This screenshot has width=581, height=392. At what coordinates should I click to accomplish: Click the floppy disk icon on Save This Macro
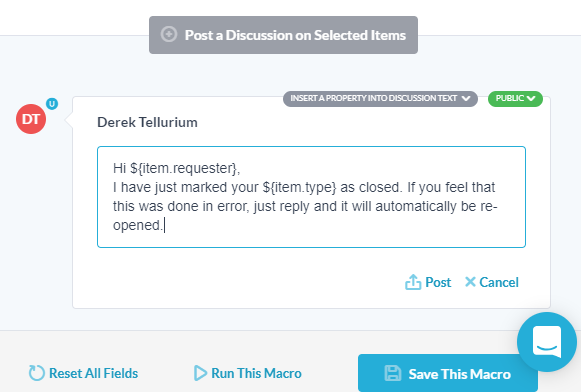click(x=393, y=373)
